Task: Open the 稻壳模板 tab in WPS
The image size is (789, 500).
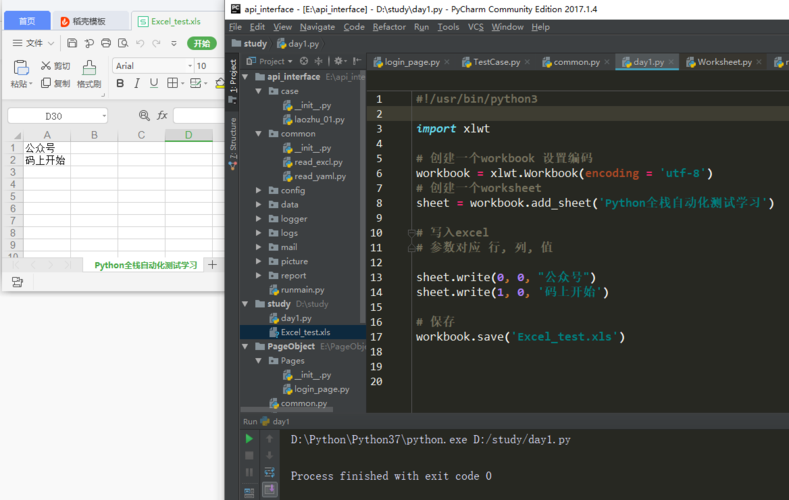Action: (89, 21)
